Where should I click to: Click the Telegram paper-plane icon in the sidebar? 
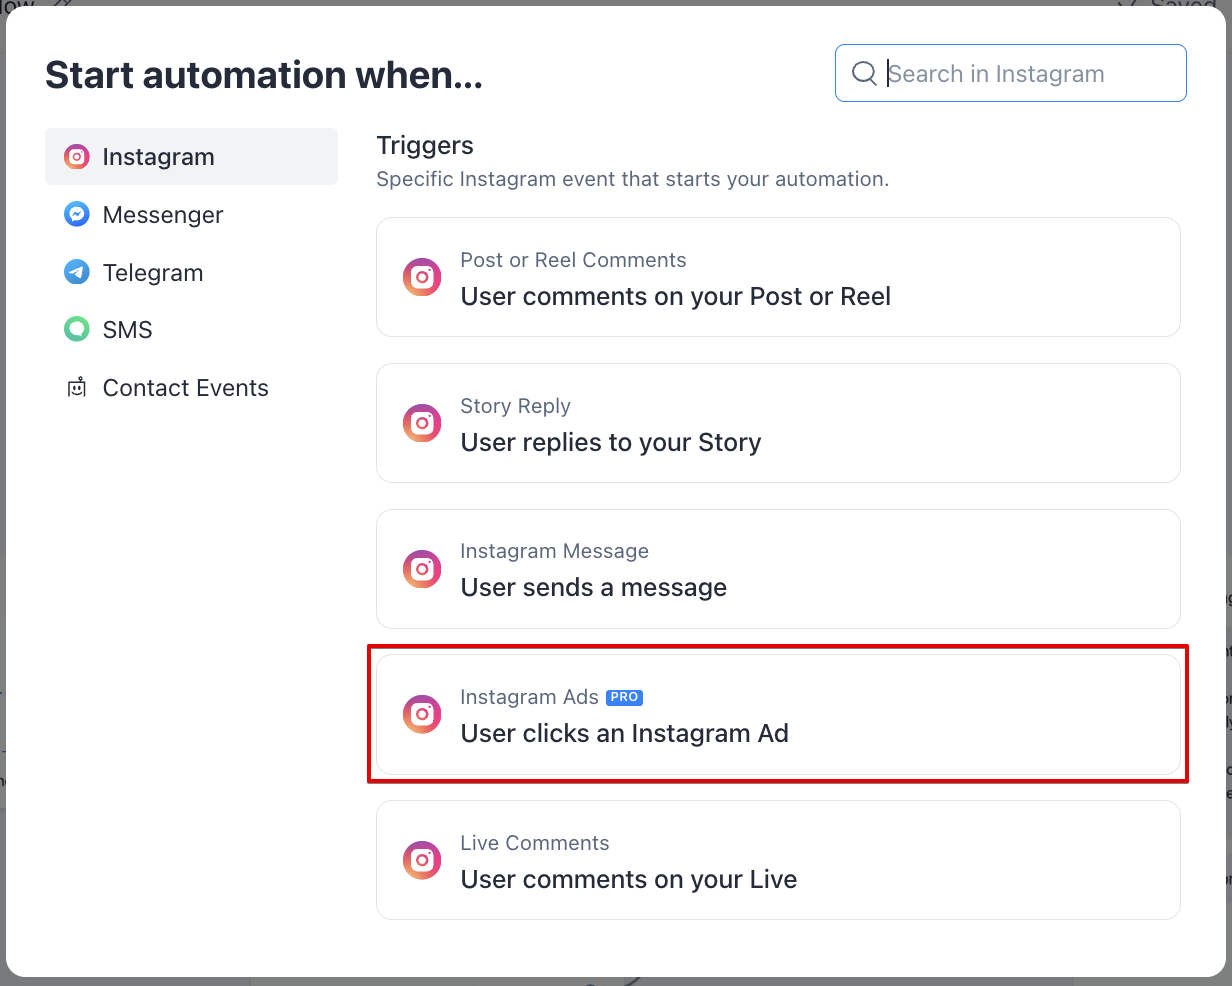[77, 272]
